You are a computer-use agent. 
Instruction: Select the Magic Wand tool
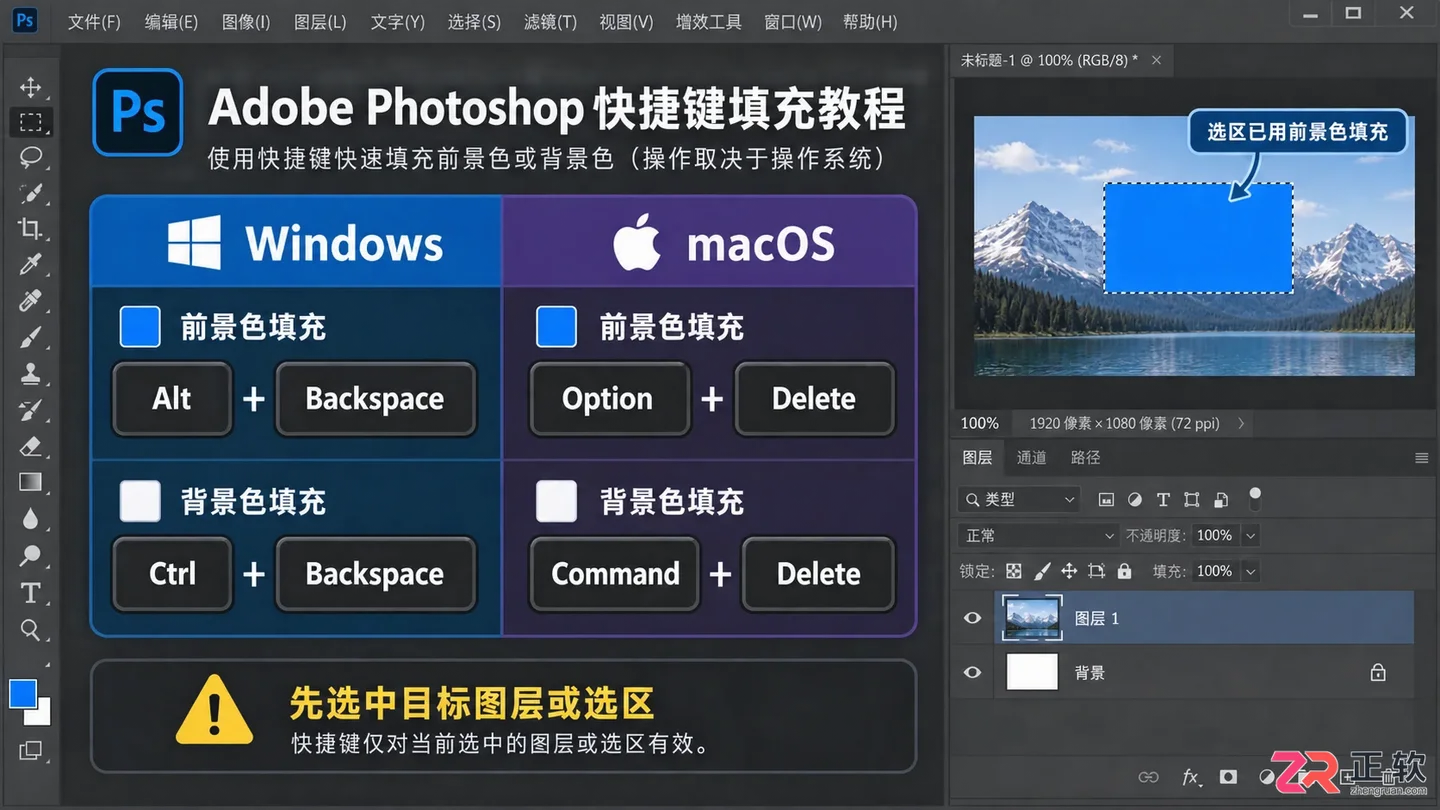30,193
